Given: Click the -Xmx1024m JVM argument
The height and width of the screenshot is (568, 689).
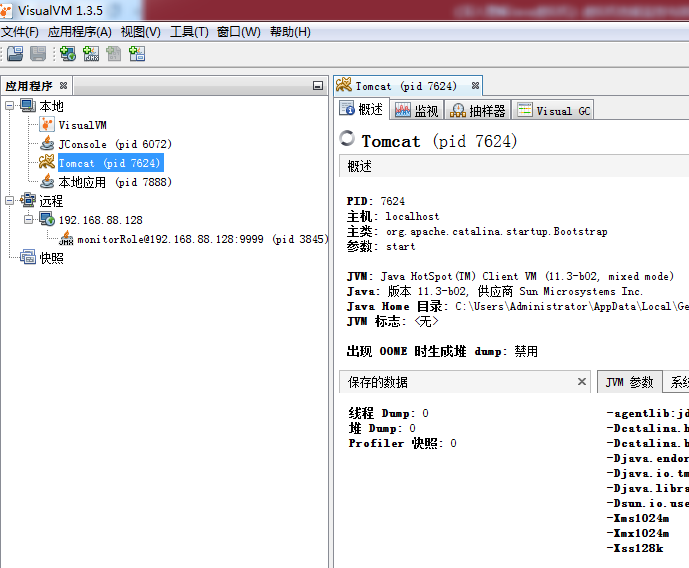Looking at the screenshot, I should click(638, 533).
